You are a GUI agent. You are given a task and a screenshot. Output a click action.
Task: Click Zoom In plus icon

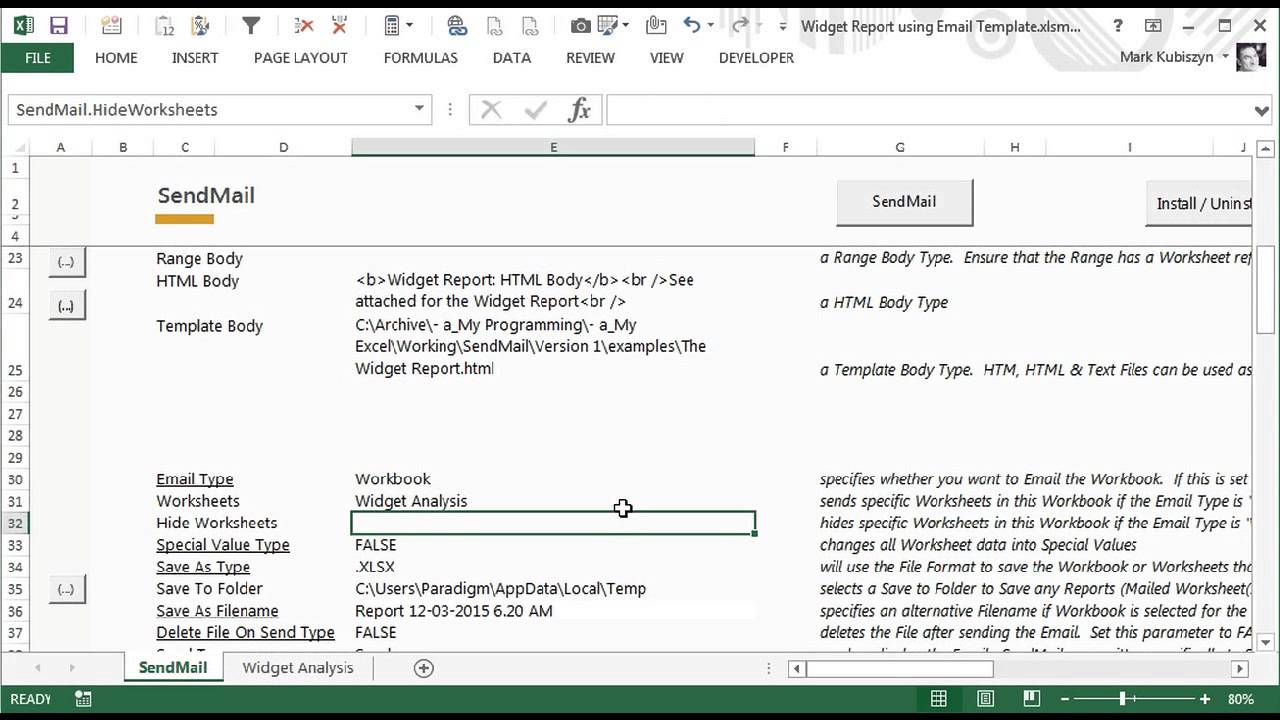1205,699
